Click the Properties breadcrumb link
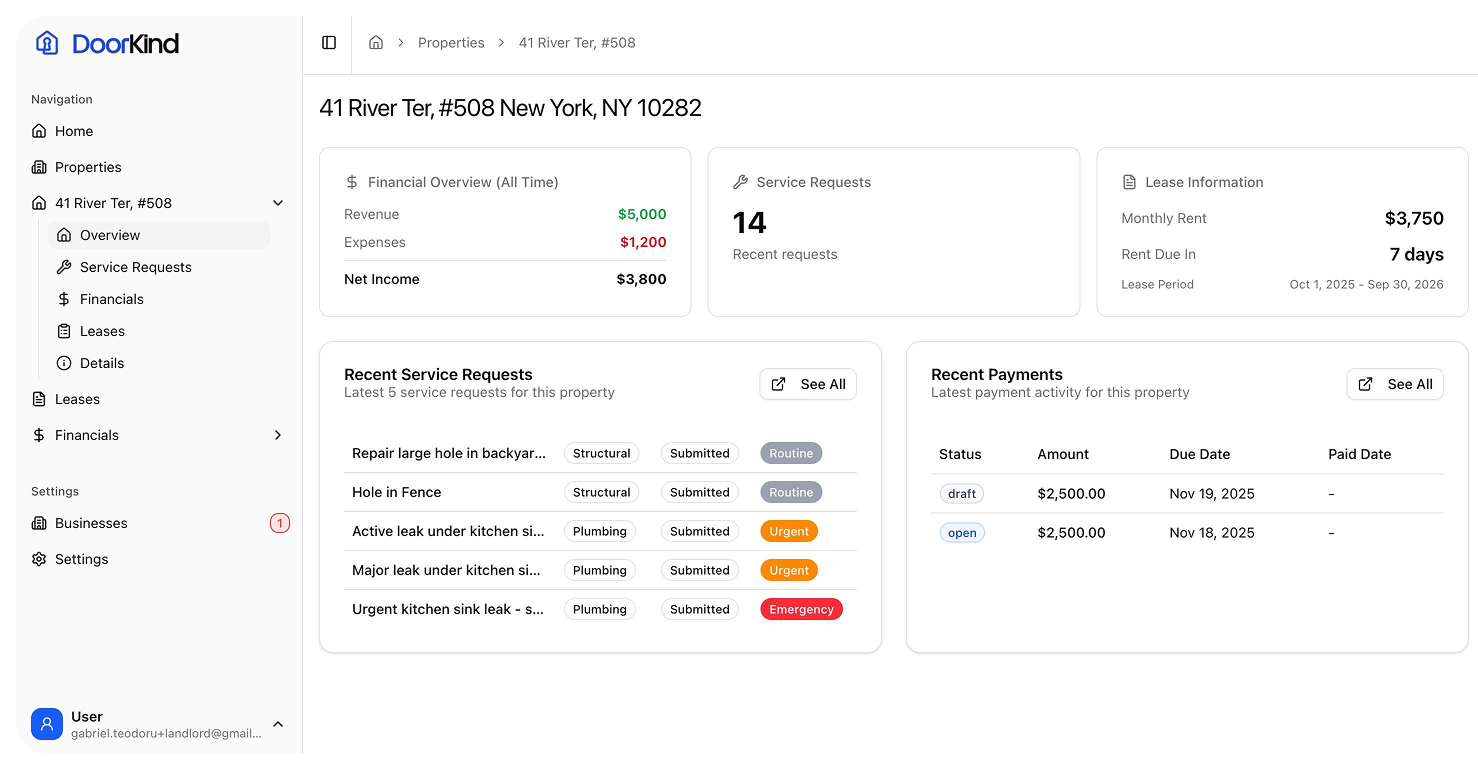Screen dimensions: 1478x770 pos(451,43)
